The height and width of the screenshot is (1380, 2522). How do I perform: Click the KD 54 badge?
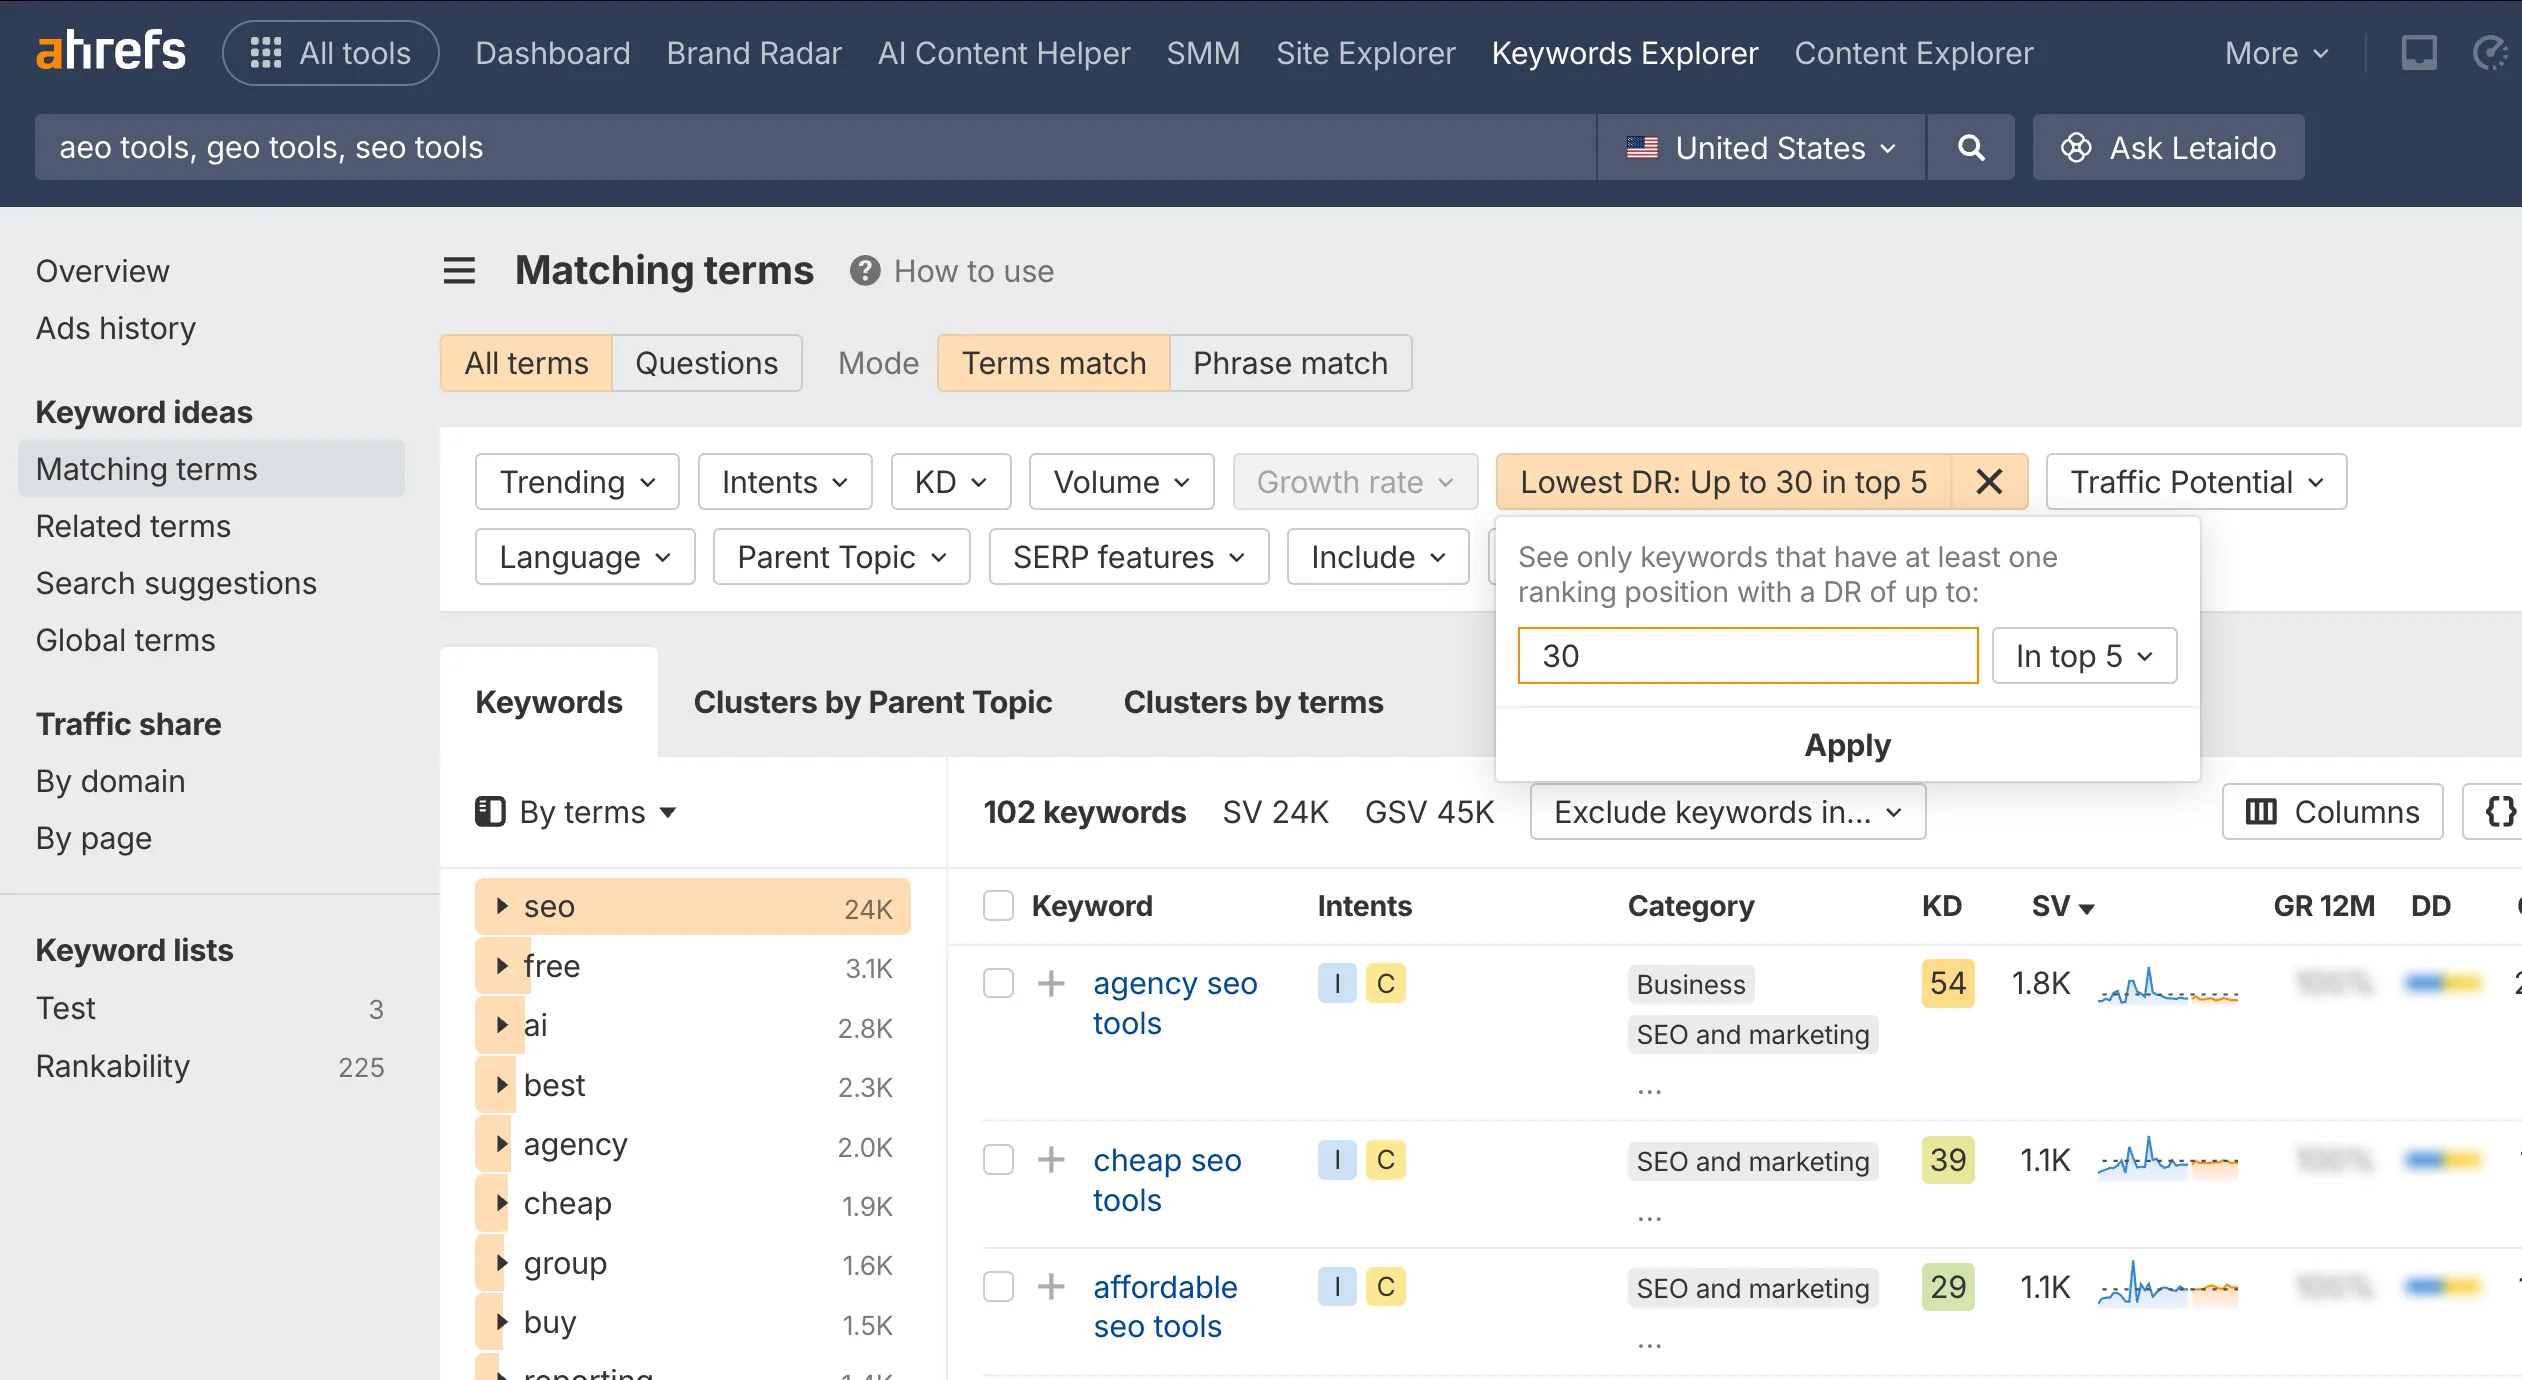(x=1947, y=983)
